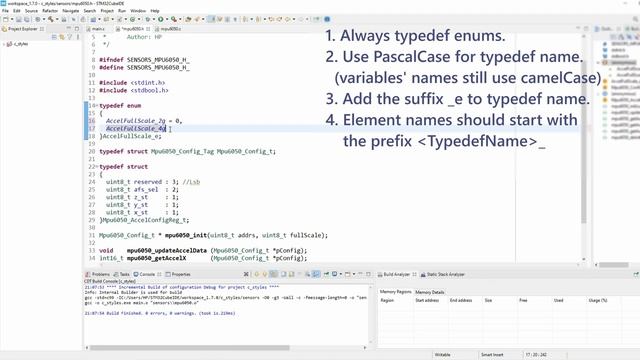Viewport: 640px width, 360px height.
Task: Maximize the Project Explorer panel
Action: click(x=77, y=29)
